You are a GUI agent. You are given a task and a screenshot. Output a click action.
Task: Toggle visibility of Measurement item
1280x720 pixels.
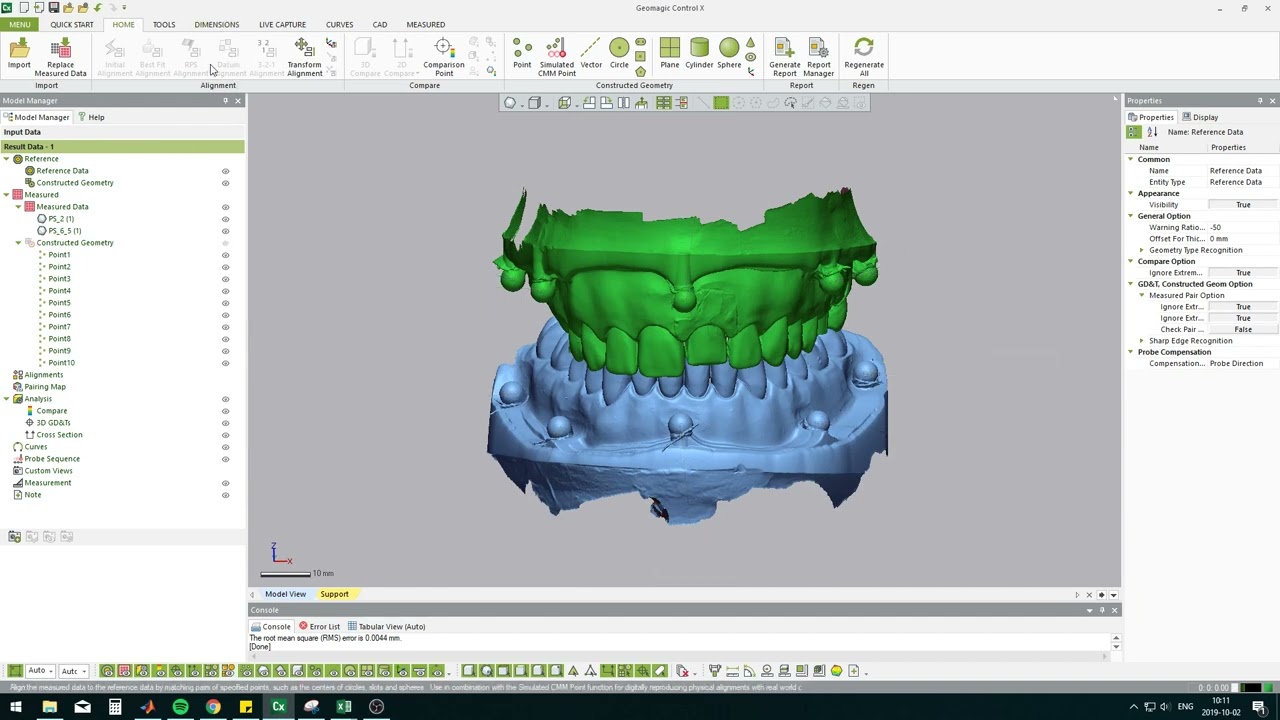225,483
